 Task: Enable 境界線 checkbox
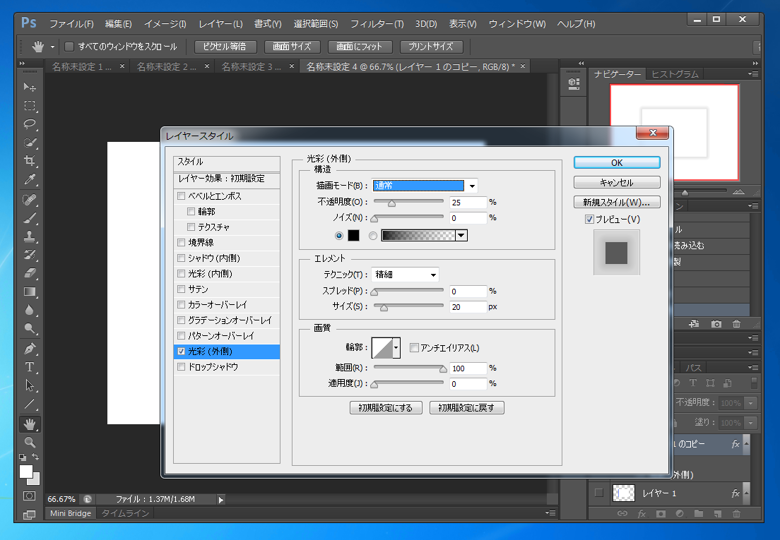181,243
